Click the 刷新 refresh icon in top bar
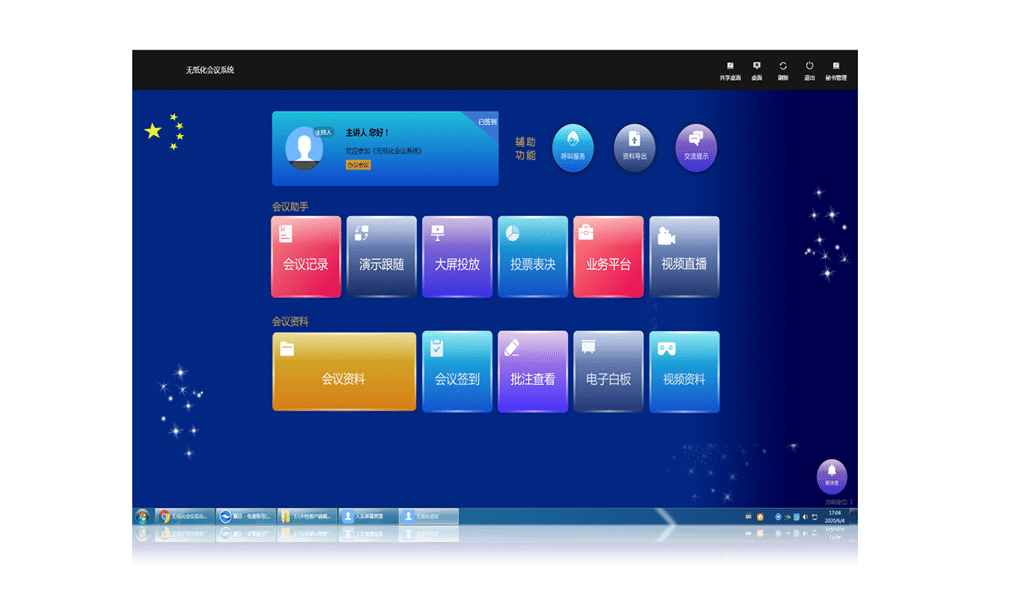 coord(783,70)
